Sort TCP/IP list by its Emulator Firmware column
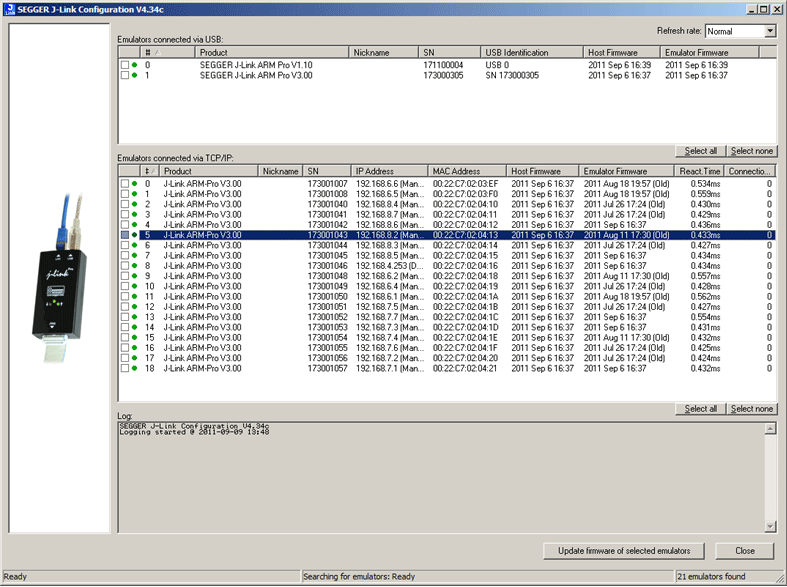The width and height of the screenshot is (787, 587). 626,171
